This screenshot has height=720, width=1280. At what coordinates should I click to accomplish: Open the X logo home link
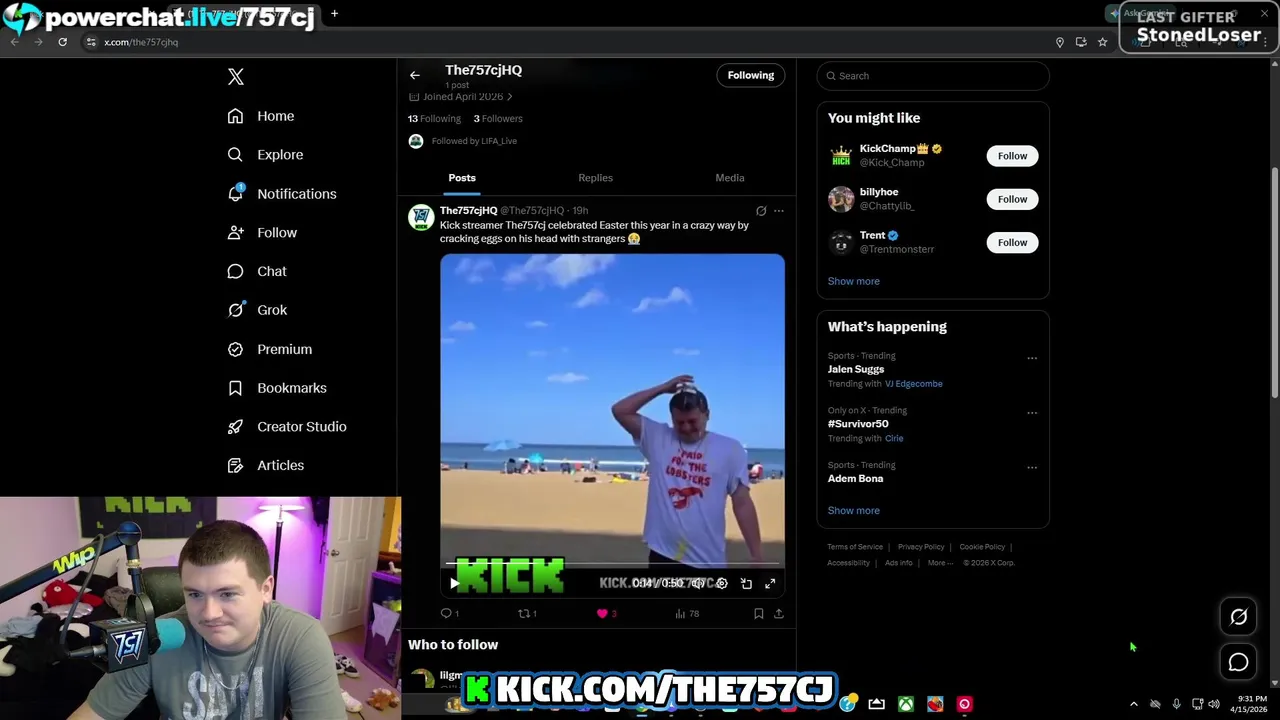coord(236,77)
